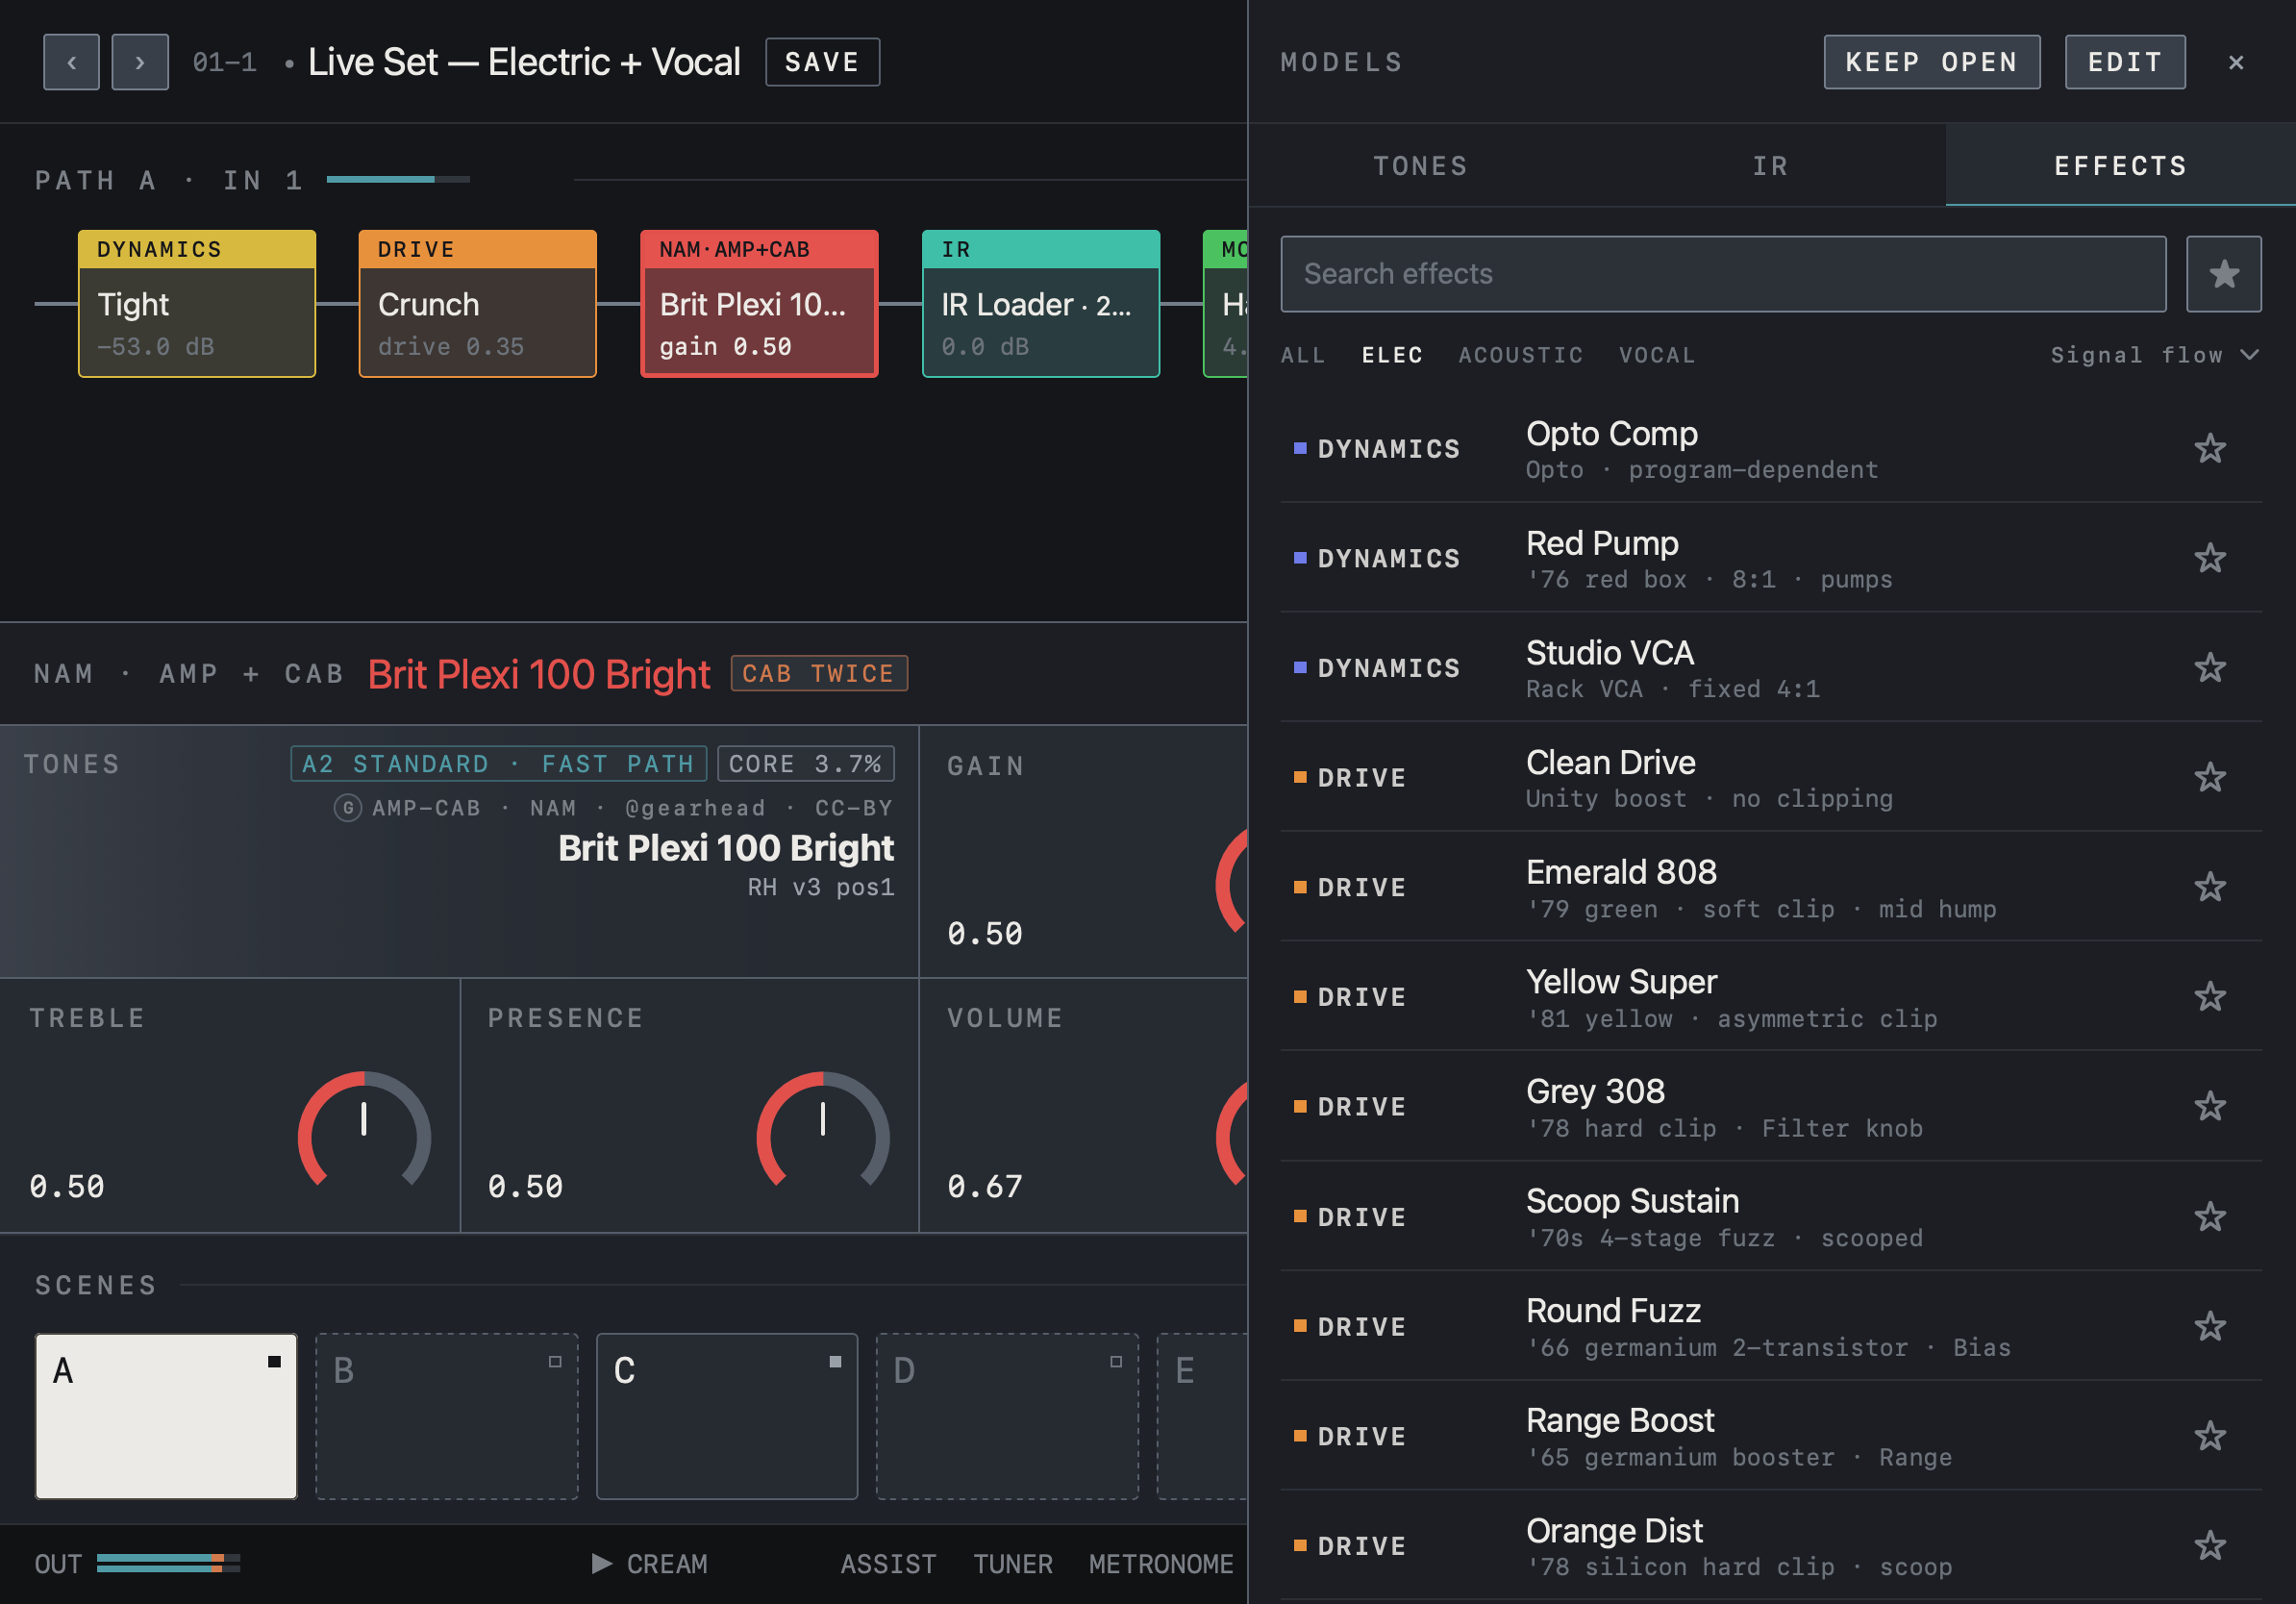Open the METRONOME
Image resolution: width=2296 pixels, height=1604 pixels.
tap(1161, 1564)
